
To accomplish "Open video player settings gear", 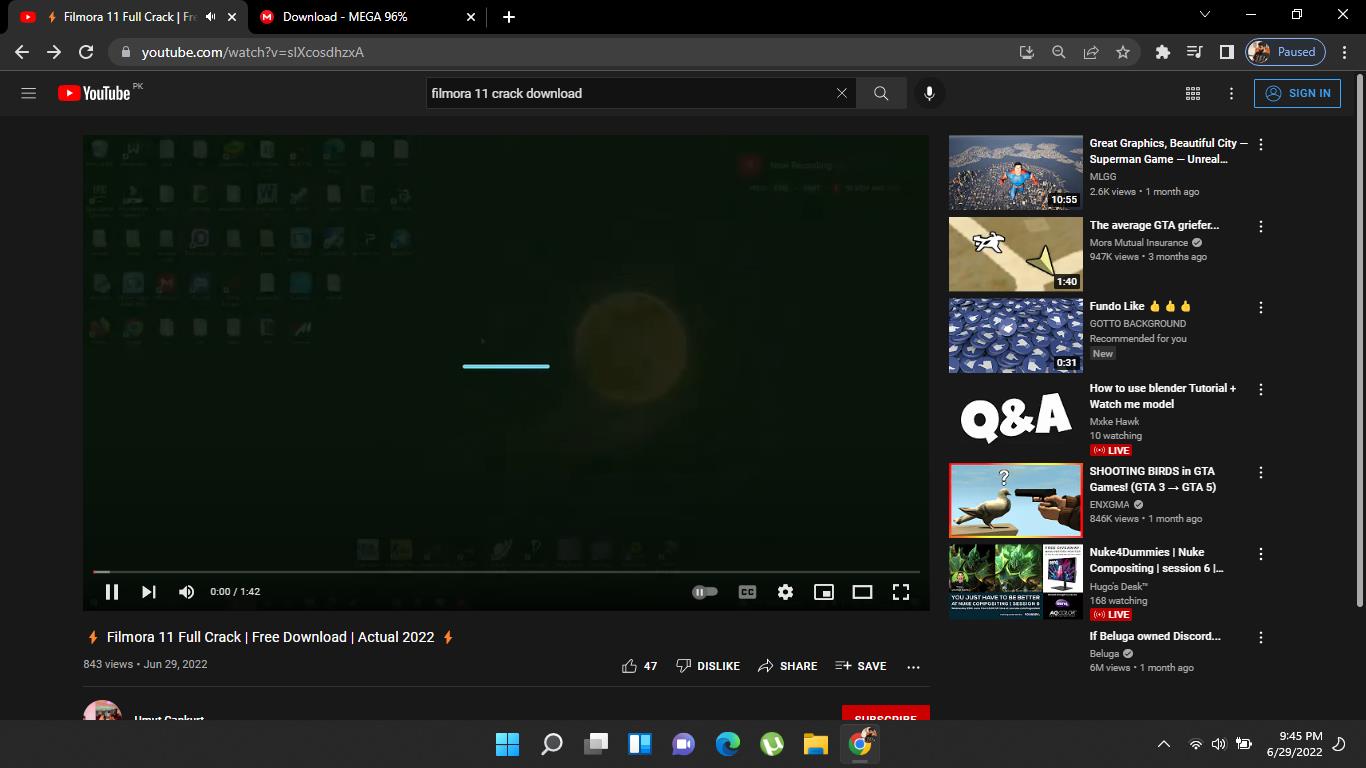I will tap(785, 592).
